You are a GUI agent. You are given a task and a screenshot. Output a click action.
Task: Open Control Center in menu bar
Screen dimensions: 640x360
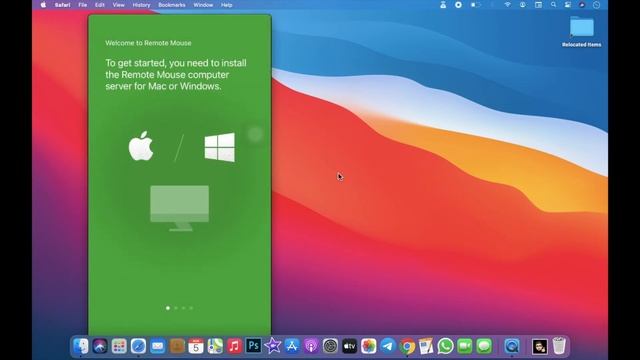(567, 5)
